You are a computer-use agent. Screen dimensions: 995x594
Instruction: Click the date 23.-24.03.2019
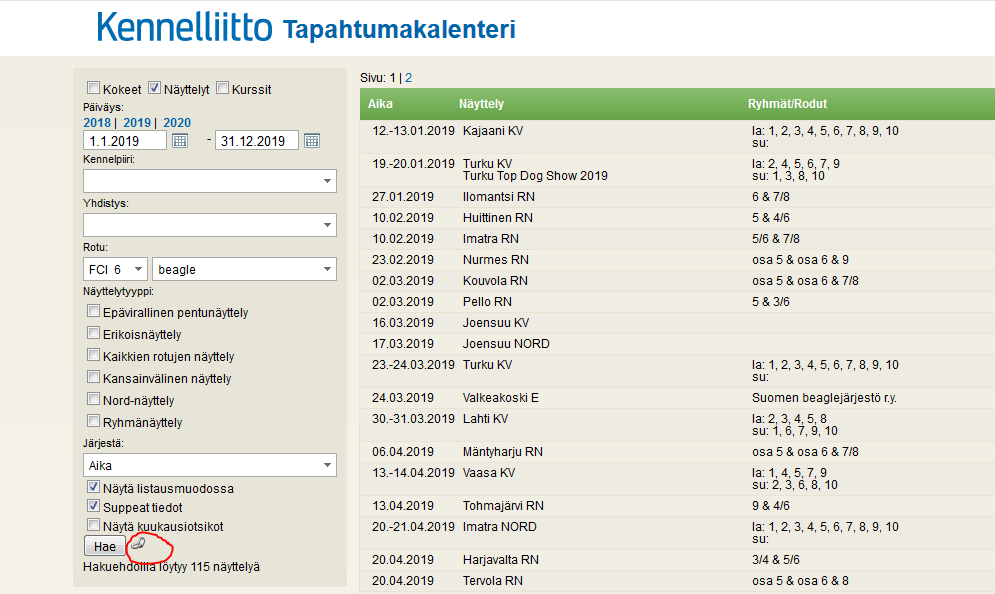413,364
